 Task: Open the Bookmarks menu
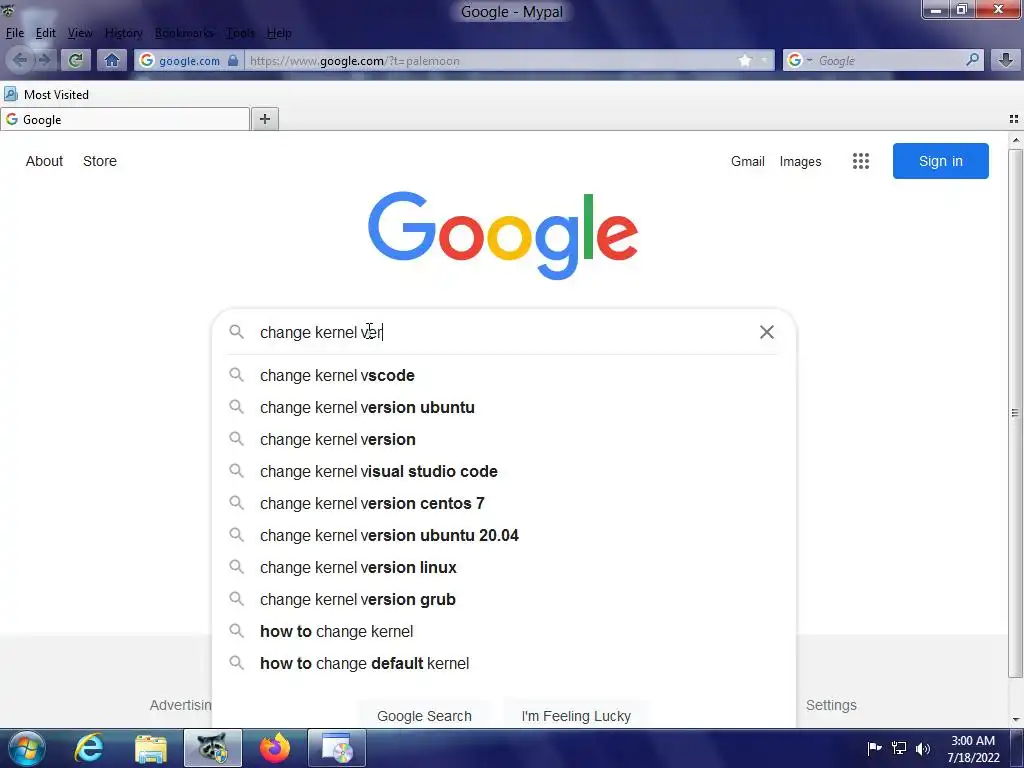coord(184,33)
